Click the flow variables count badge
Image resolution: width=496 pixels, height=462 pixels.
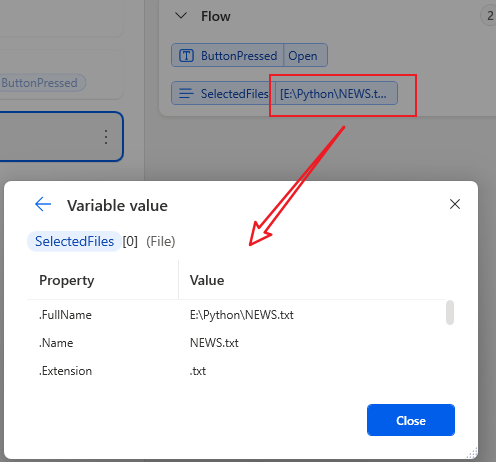click(x=489, y=16)
